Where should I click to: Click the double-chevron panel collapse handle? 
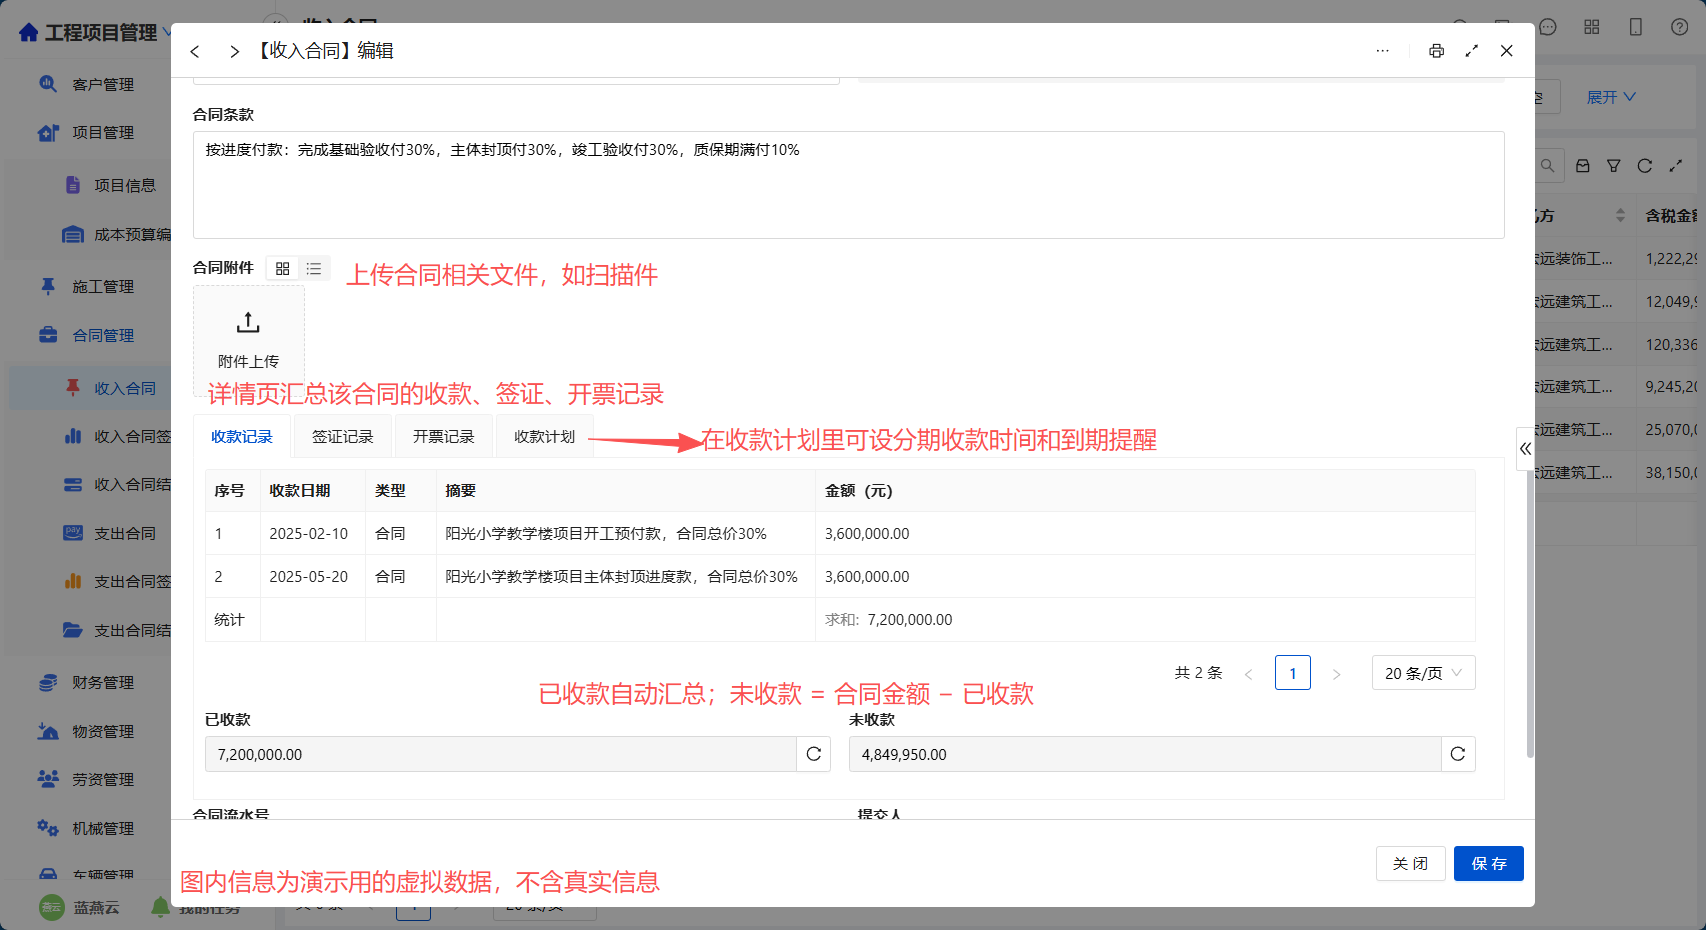click(1525, 449)
